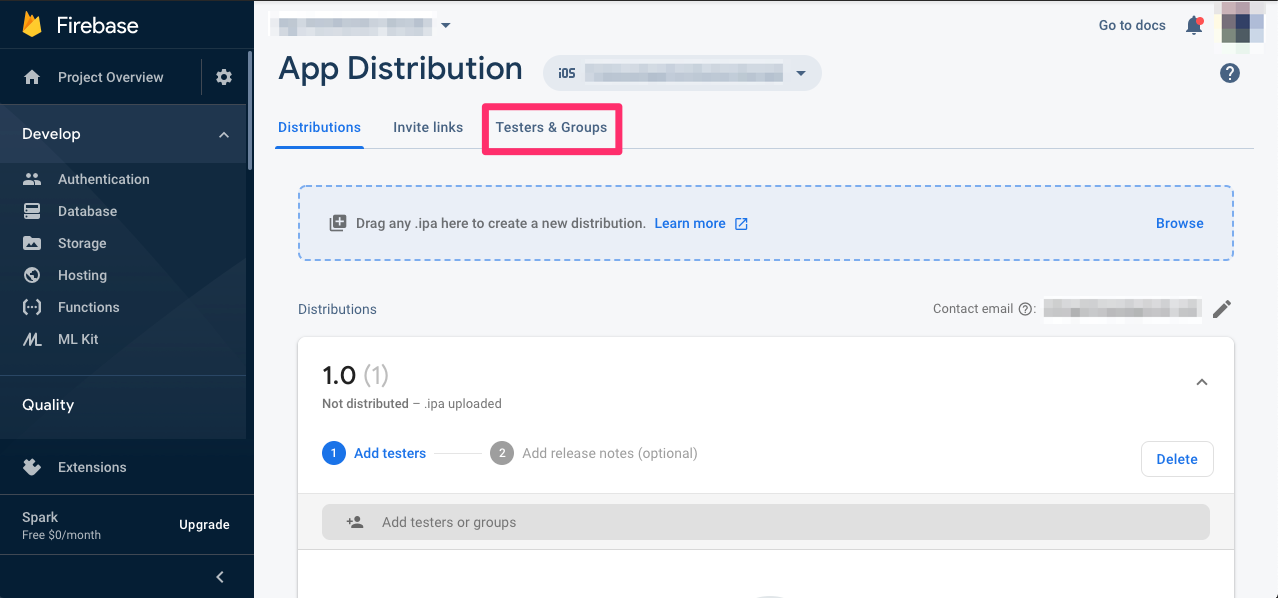This screenshot has width=1278, height=598.
Task: Switch to the Distributions tab
Action: (x=319, y=127)
